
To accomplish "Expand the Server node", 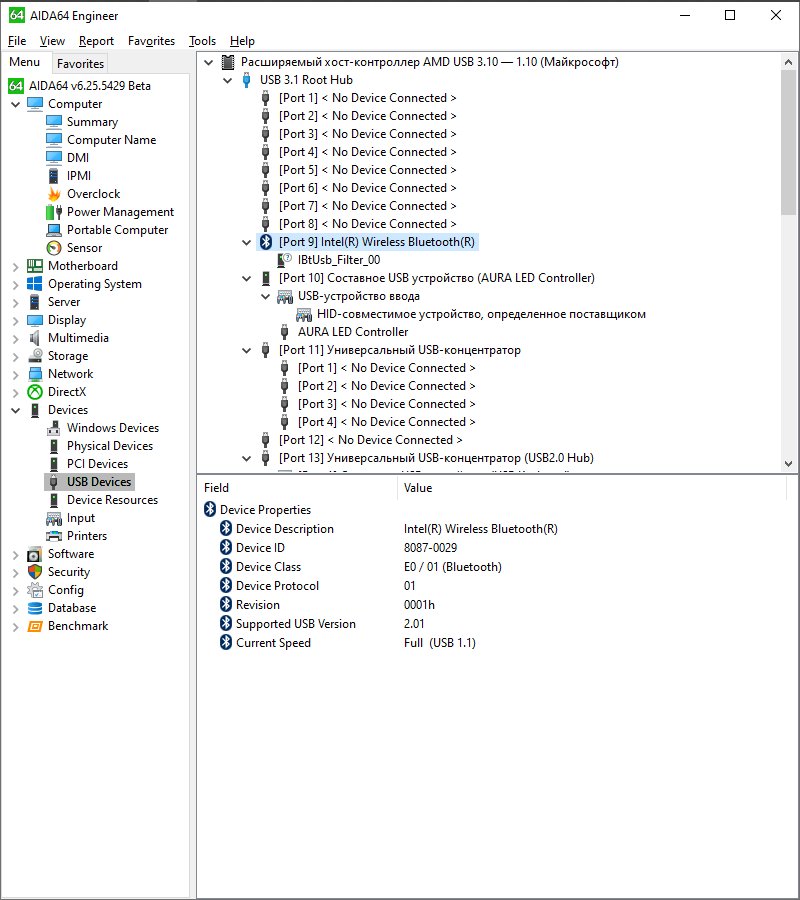I will 16,302.
